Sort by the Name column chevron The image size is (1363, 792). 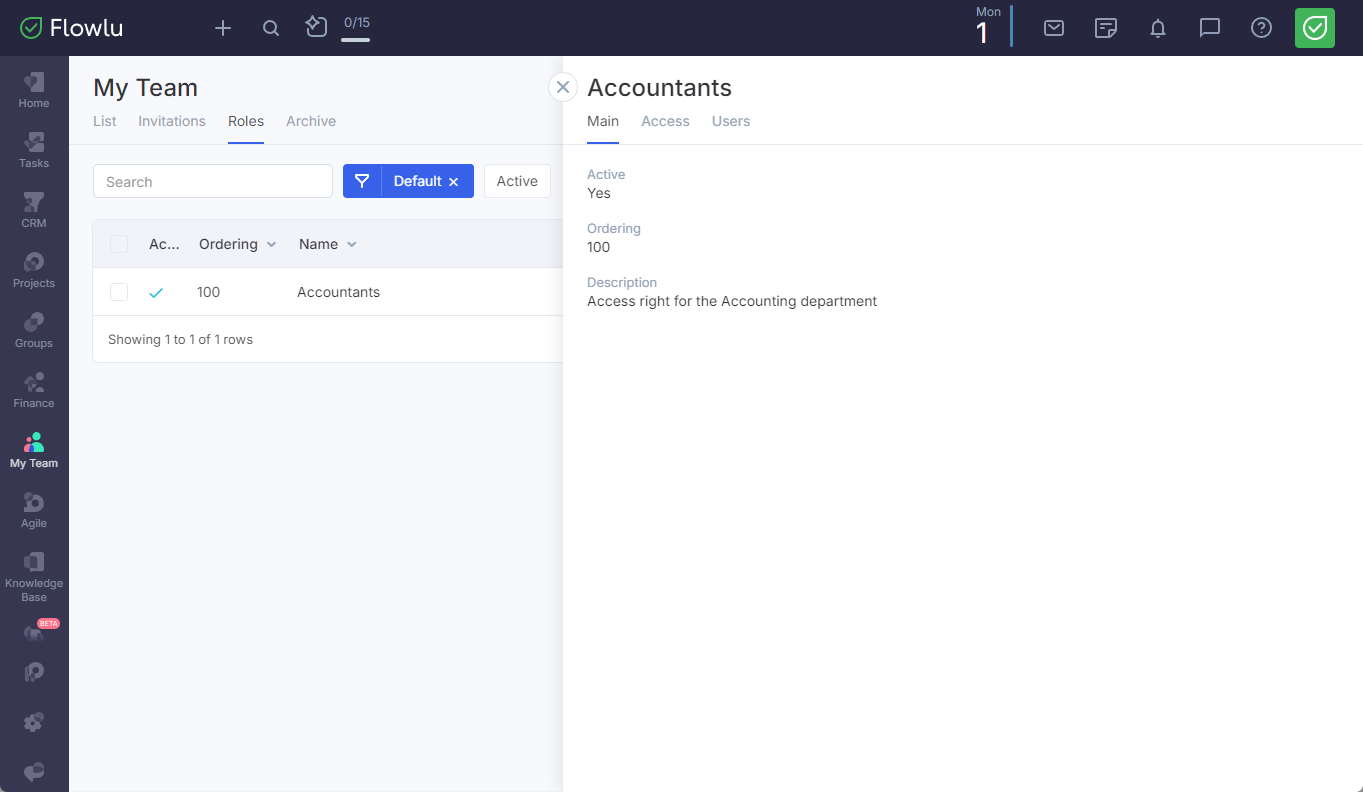[351, 245]
